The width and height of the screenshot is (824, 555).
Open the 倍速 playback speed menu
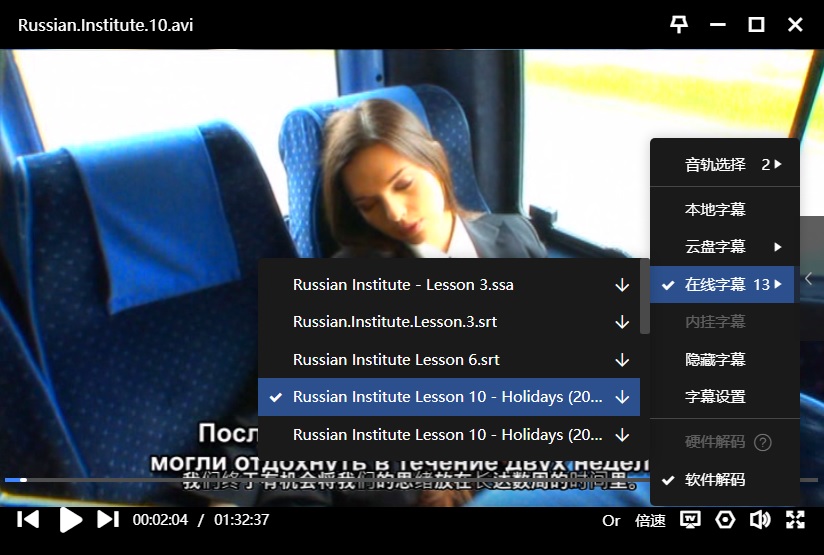pyautogui.click(x=650, y=520)
